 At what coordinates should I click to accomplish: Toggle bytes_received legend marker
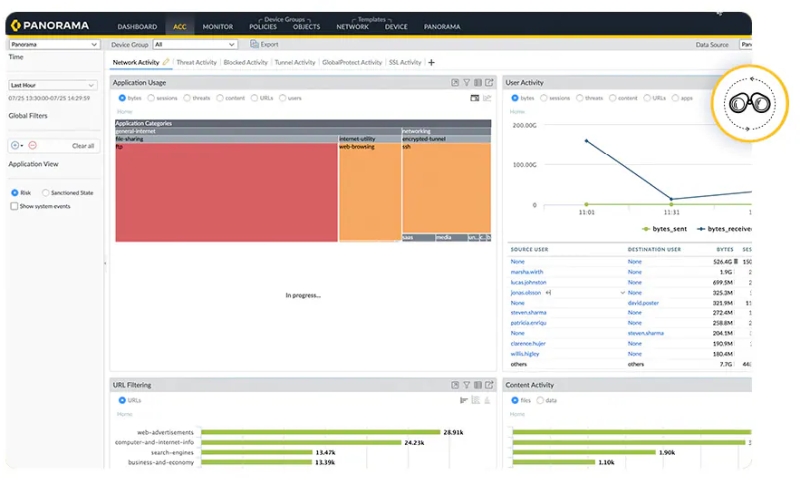click(x=702, y=229)
